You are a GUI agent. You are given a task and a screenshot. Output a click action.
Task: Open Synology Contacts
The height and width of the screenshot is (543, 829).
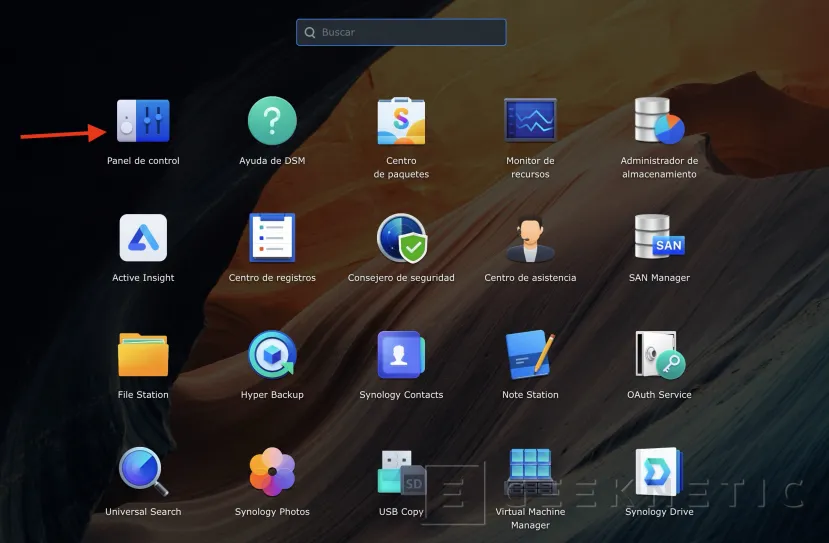pyautogui.click(x=401, y=355)
